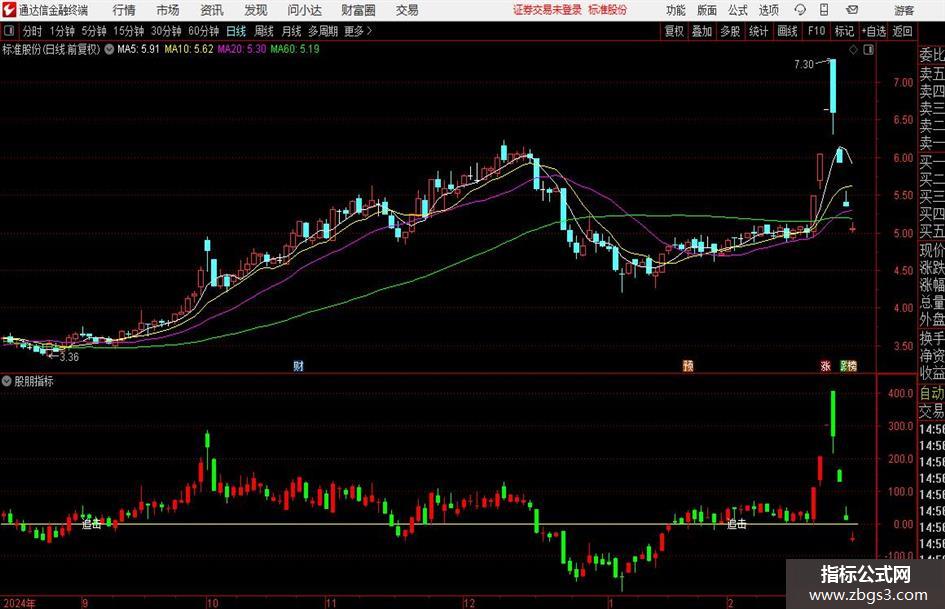The width and height of the screenshot is (945, 609).
Task: Open the 资讯 menu
Action: [212, 10]
